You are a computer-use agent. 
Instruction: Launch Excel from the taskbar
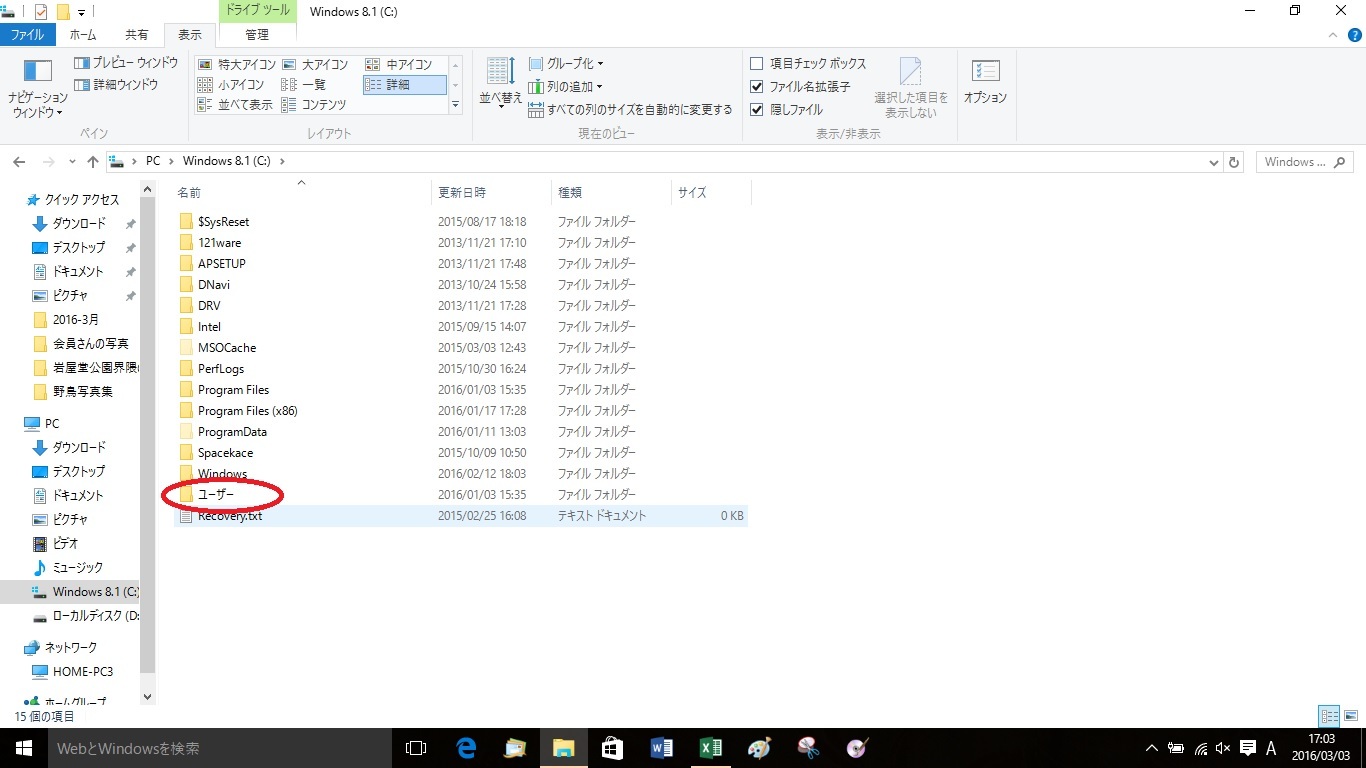pos(711,748)
